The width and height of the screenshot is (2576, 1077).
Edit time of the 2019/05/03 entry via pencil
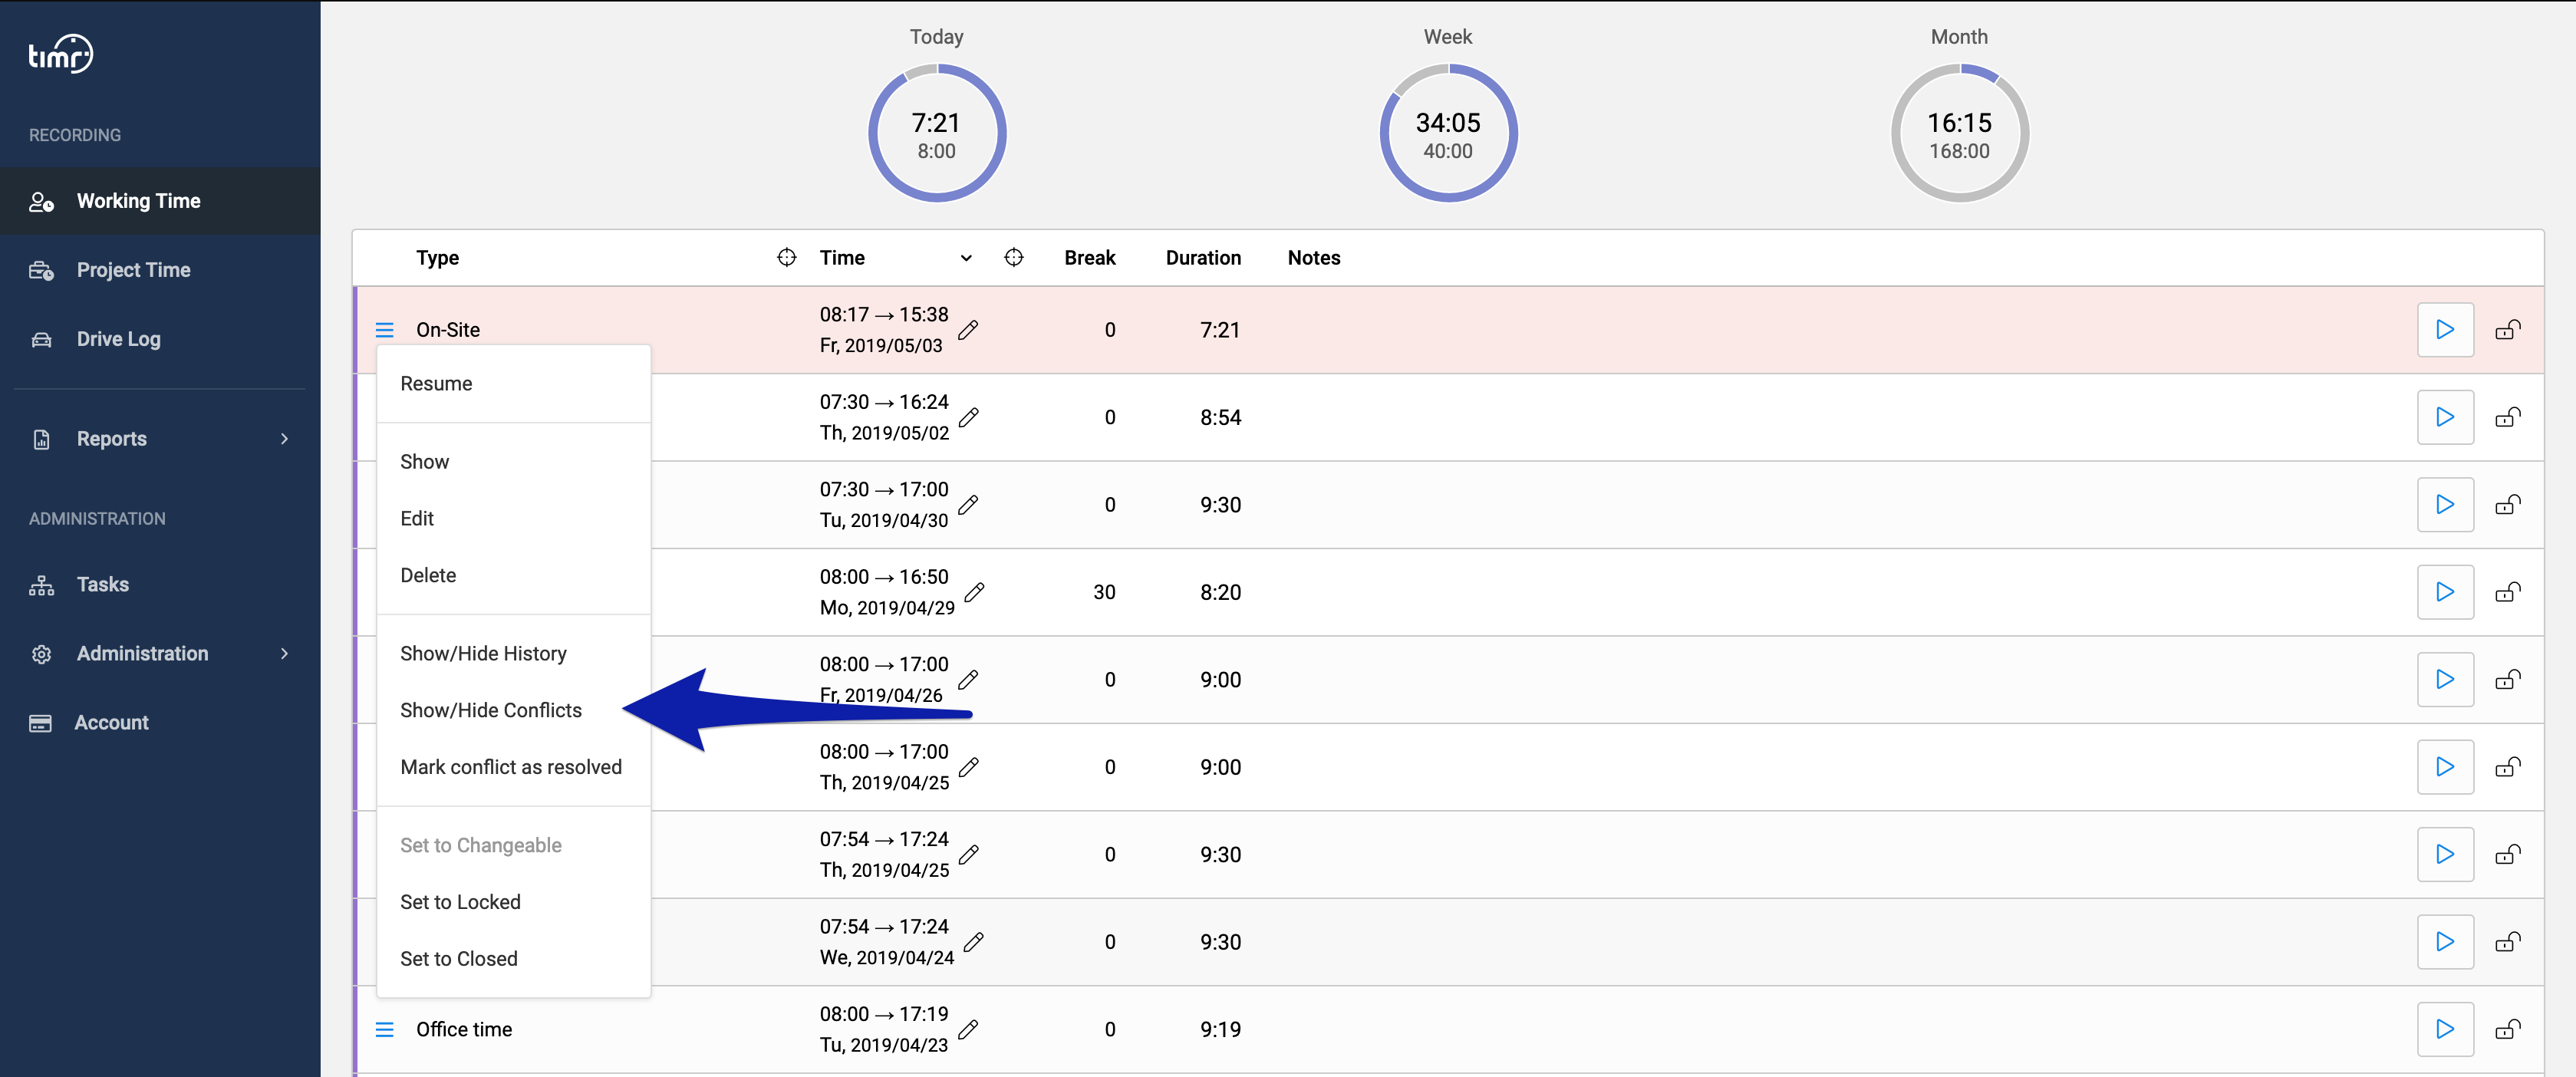point(968,330)
